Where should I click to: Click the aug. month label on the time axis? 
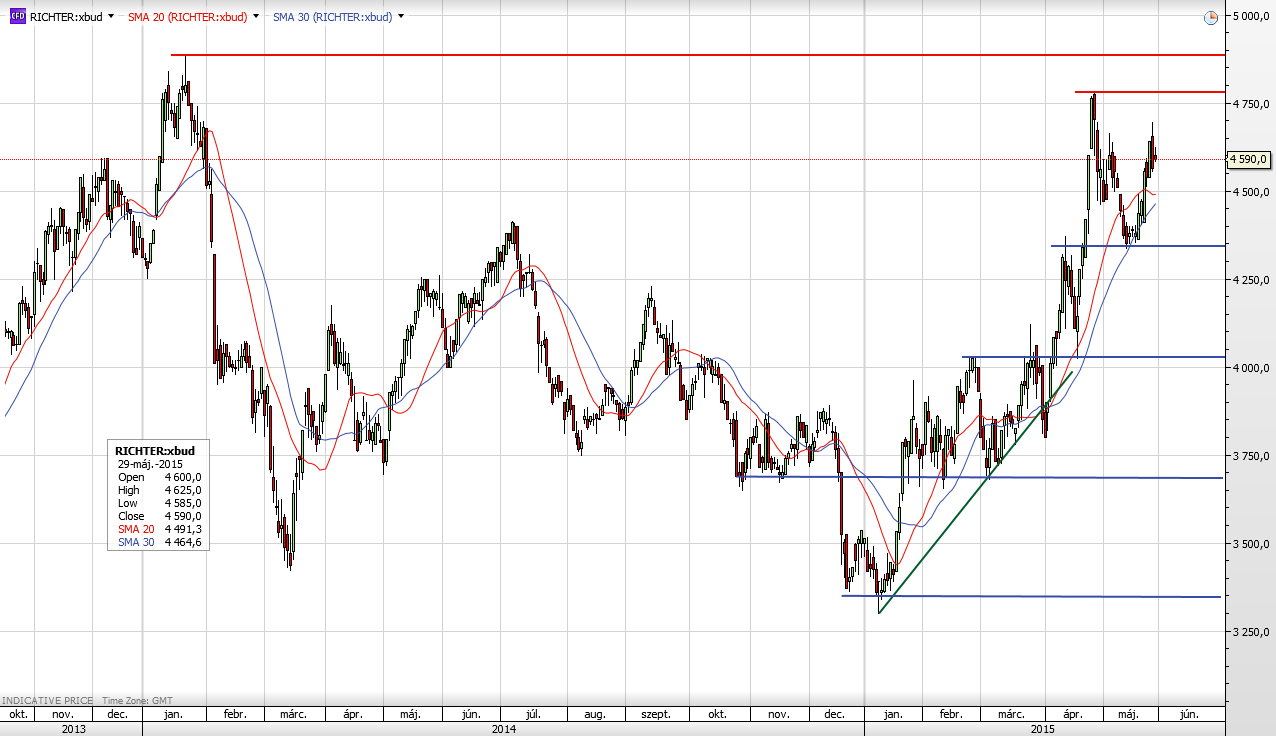(594, 715)
